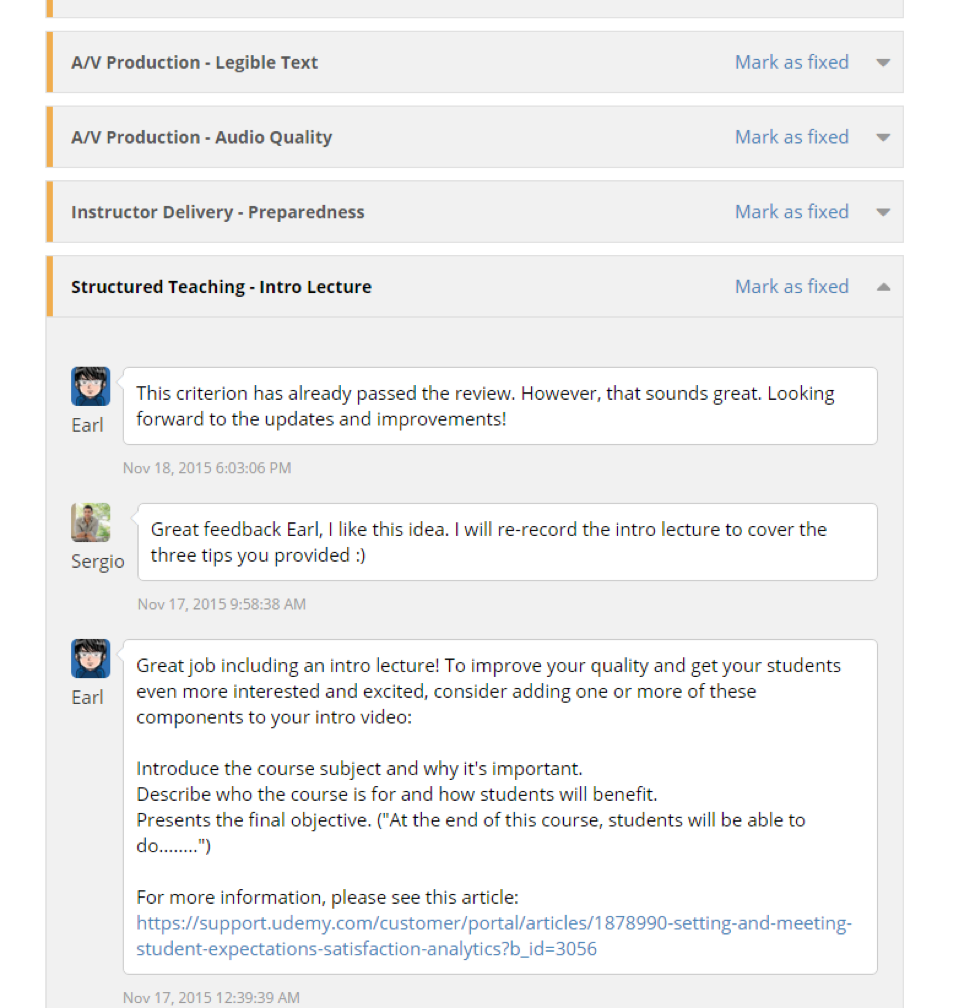Click Earl's comment about criterion passing review
The height and width of the screenshot is (1008, 975).
(485, 406)
